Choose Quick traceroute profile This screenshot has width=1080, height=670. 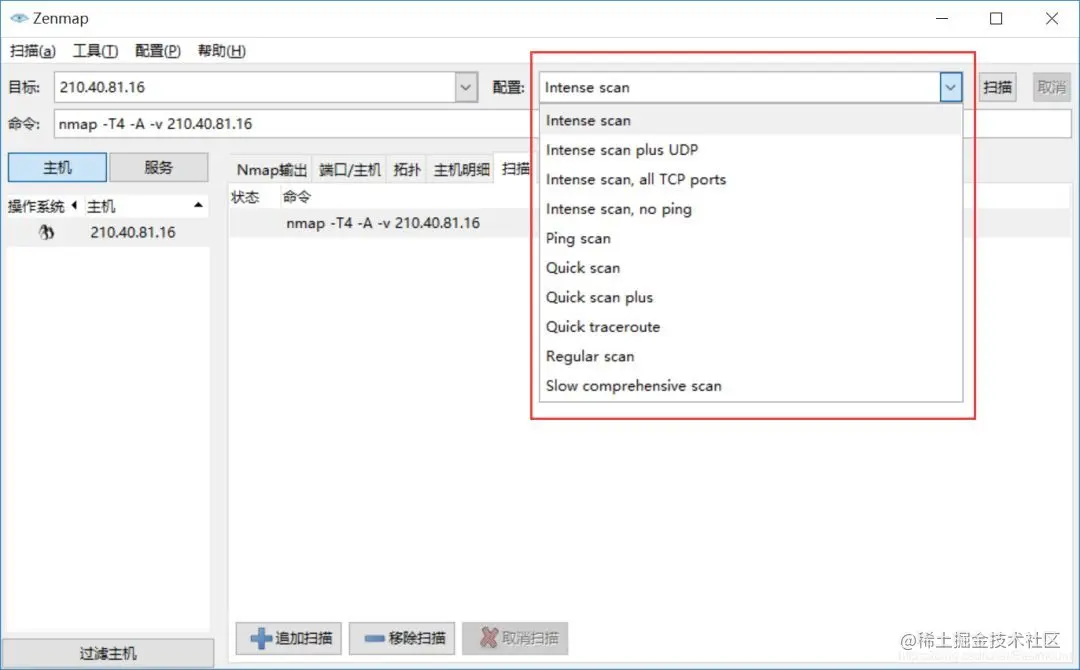[x=751, y=327]
